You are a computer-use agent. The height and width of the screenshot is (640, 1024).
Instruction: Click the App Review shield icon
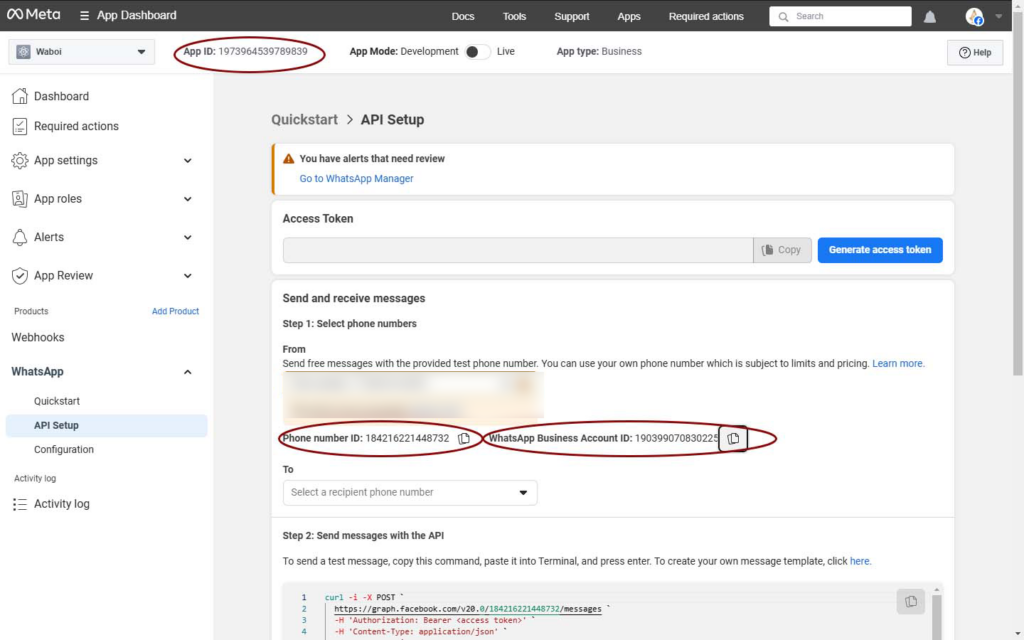[x=20, y=276]
